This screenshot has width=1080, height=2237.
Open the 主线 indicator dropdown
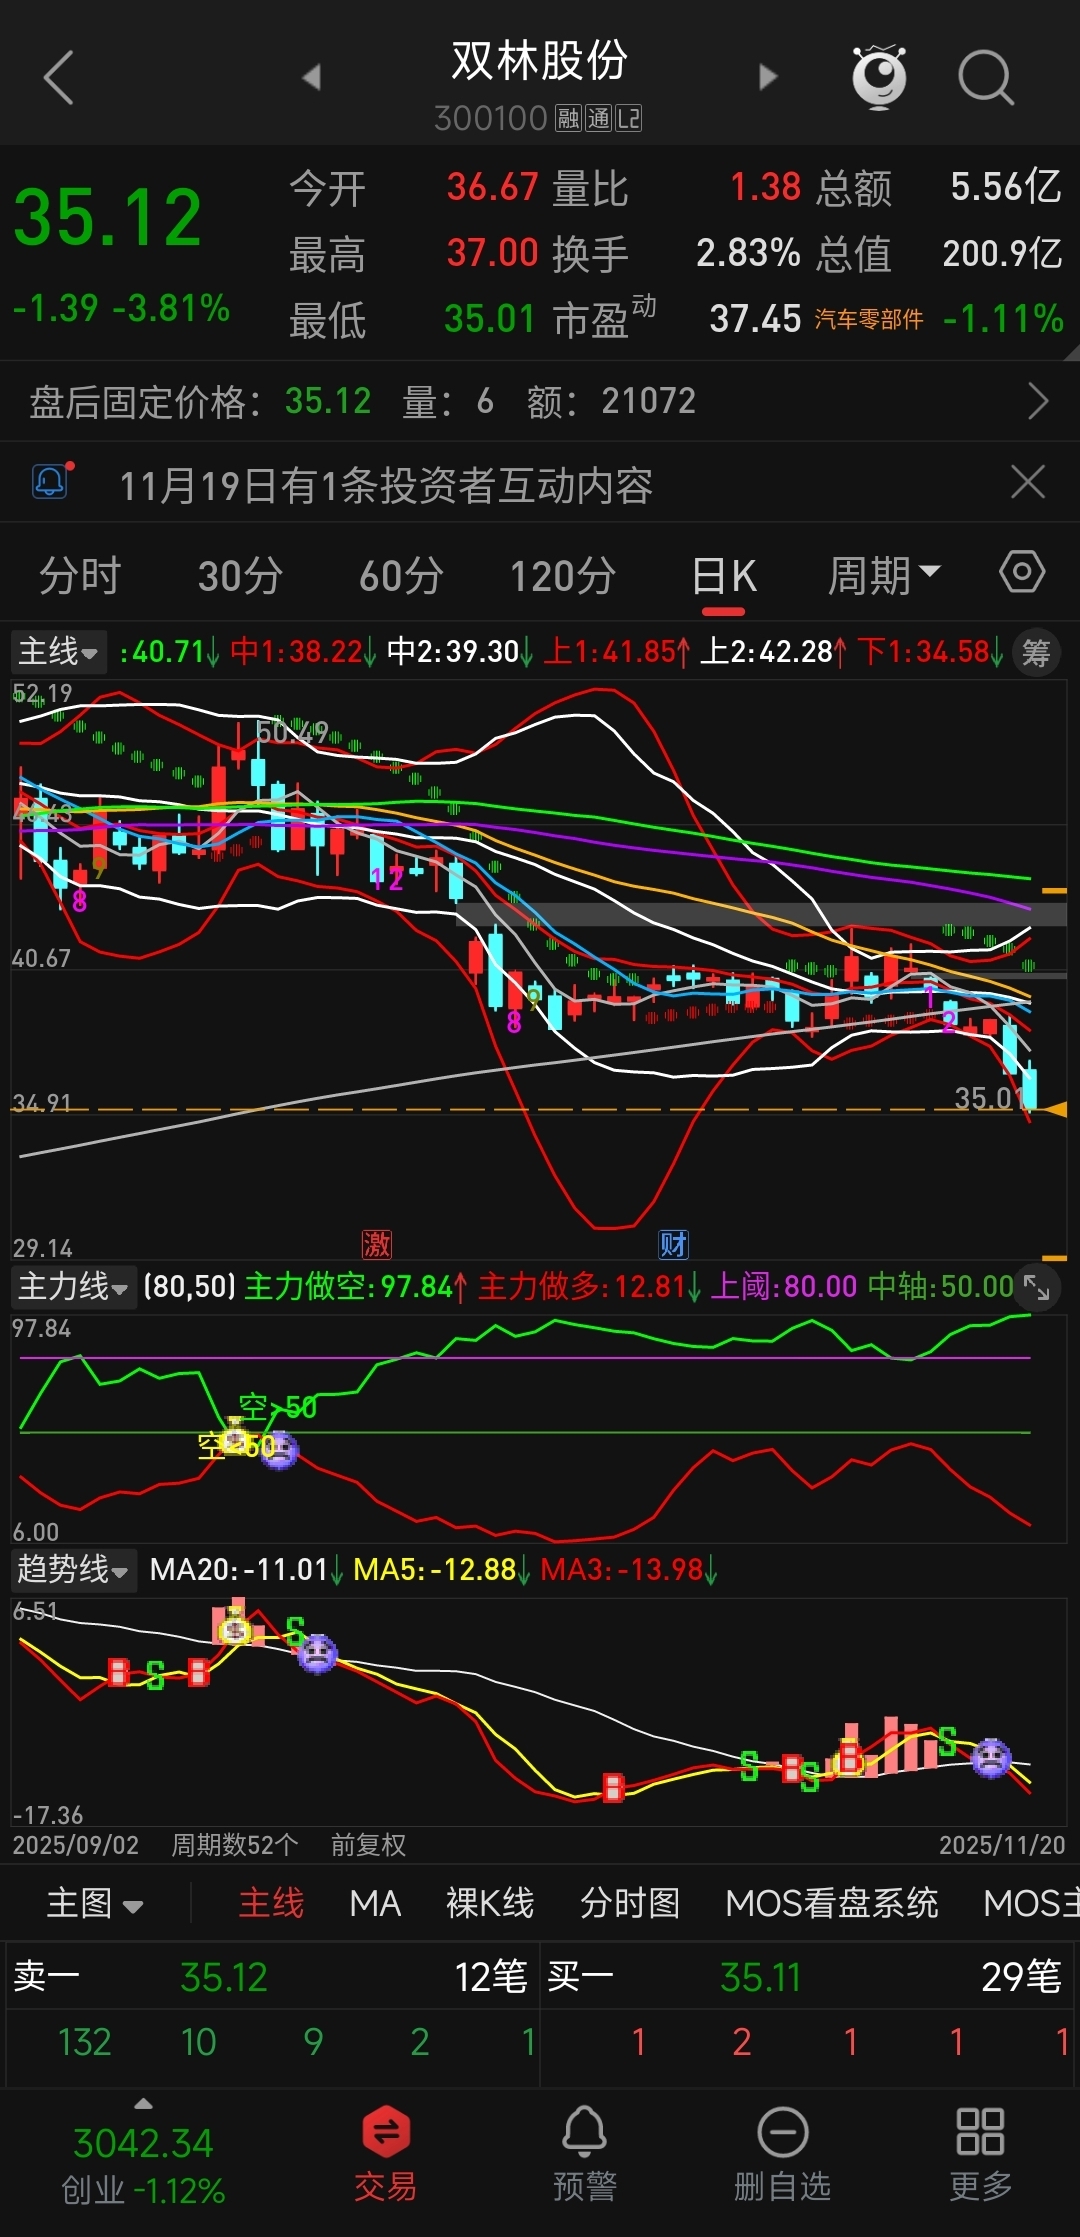pos(59,652)
